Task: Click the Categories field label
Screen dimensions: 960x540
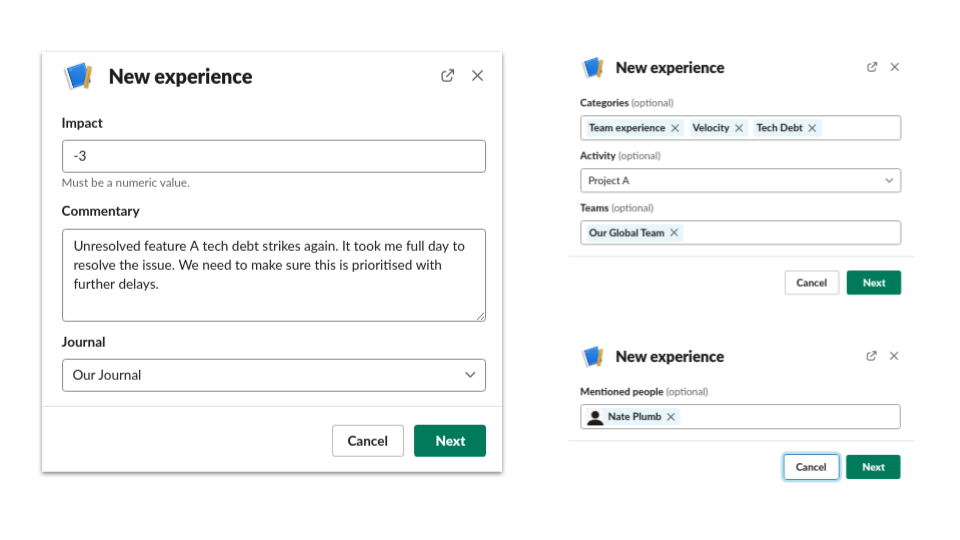Action: click(604, 103)
